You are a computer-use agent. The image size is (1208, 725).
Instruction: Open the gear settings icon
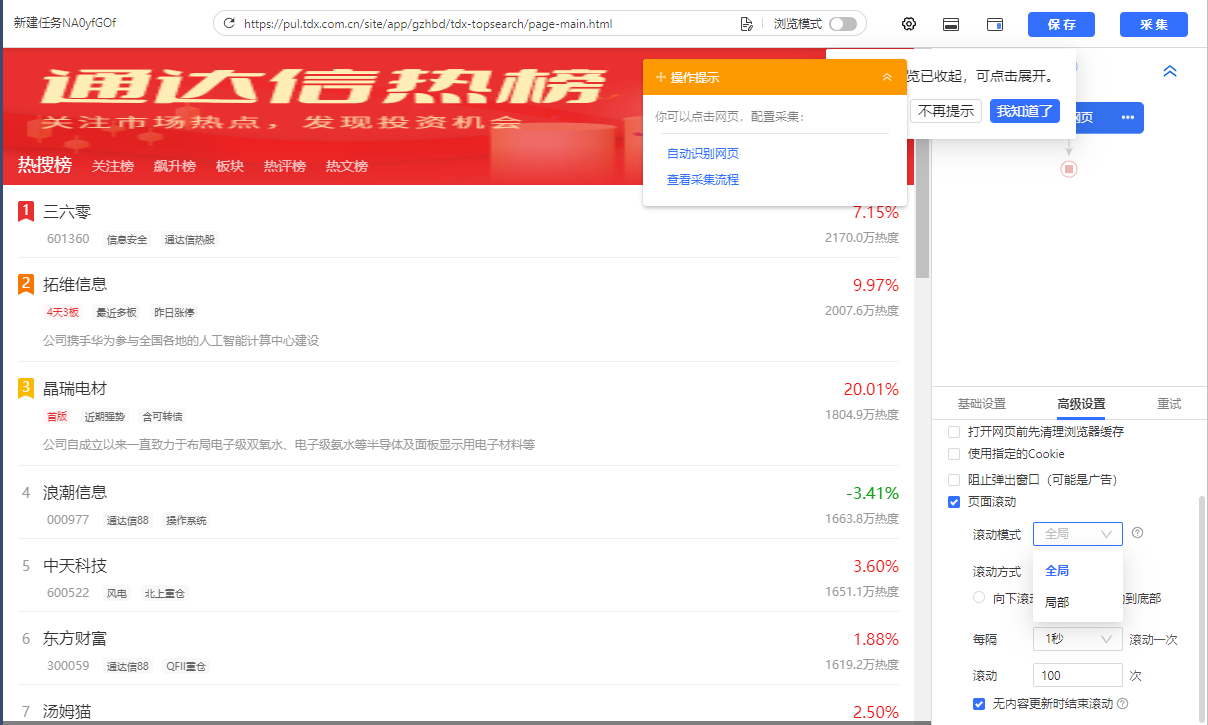coord(909,24)
